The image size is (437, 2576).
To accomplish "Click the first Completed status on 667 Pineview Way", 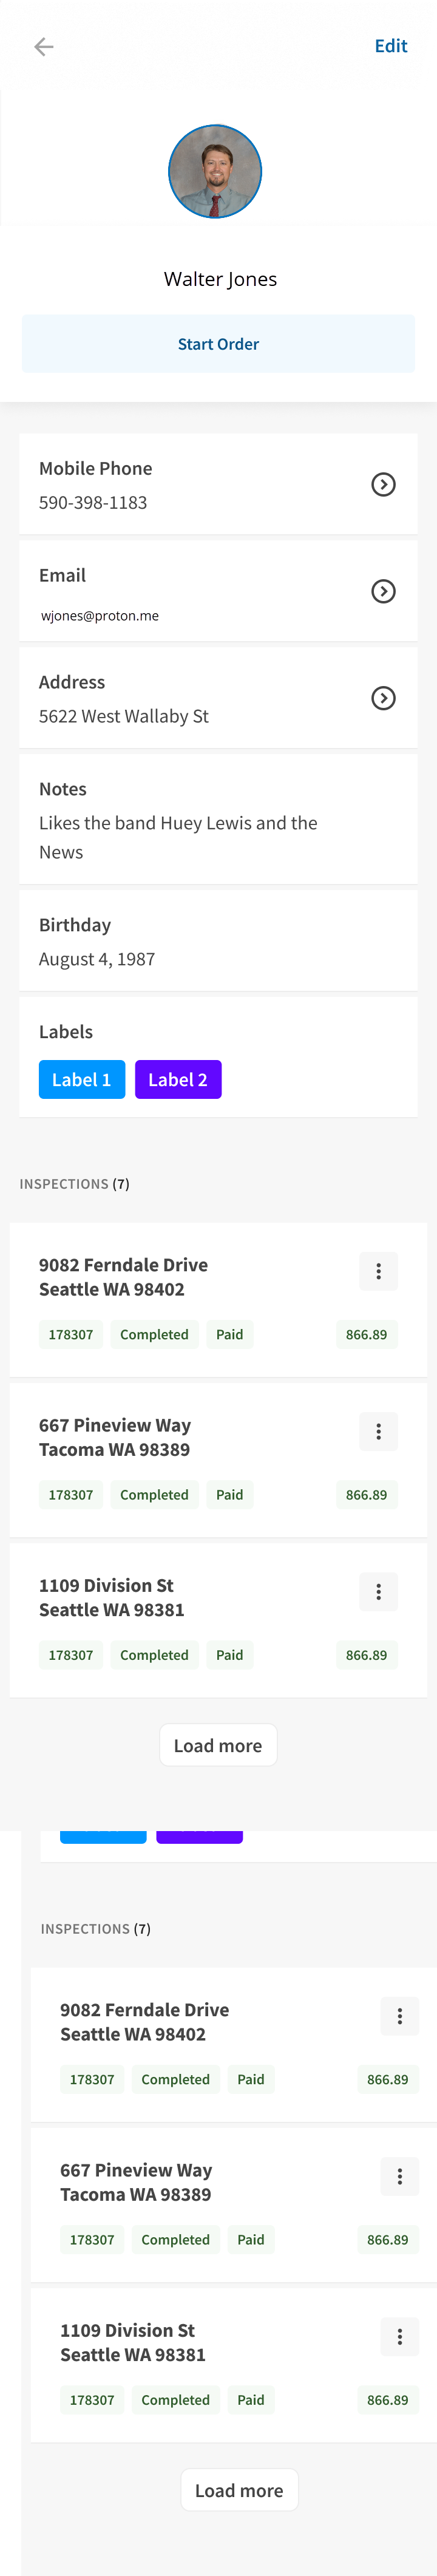I will [x=154, y=1495].
